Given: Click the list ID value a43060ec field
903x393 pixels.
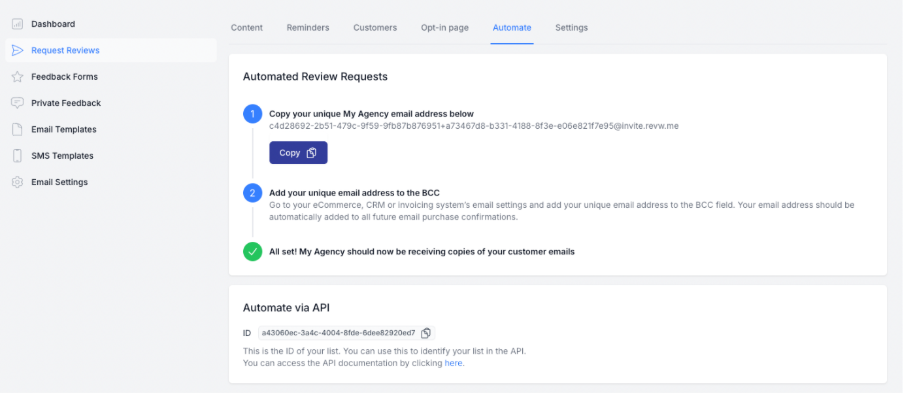Looking at the screenshot, I should click(339, 333).
